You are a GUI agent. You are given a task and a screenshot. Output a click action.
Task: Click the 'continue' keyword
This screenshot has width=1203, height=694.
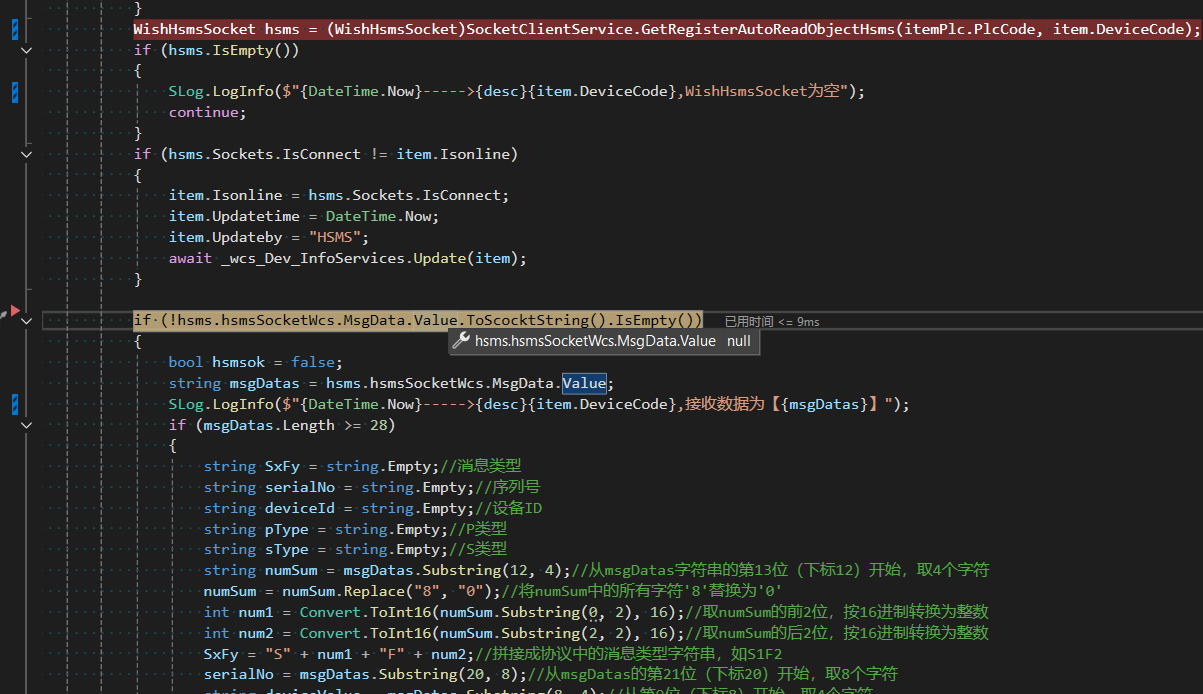tap(204, 112)
